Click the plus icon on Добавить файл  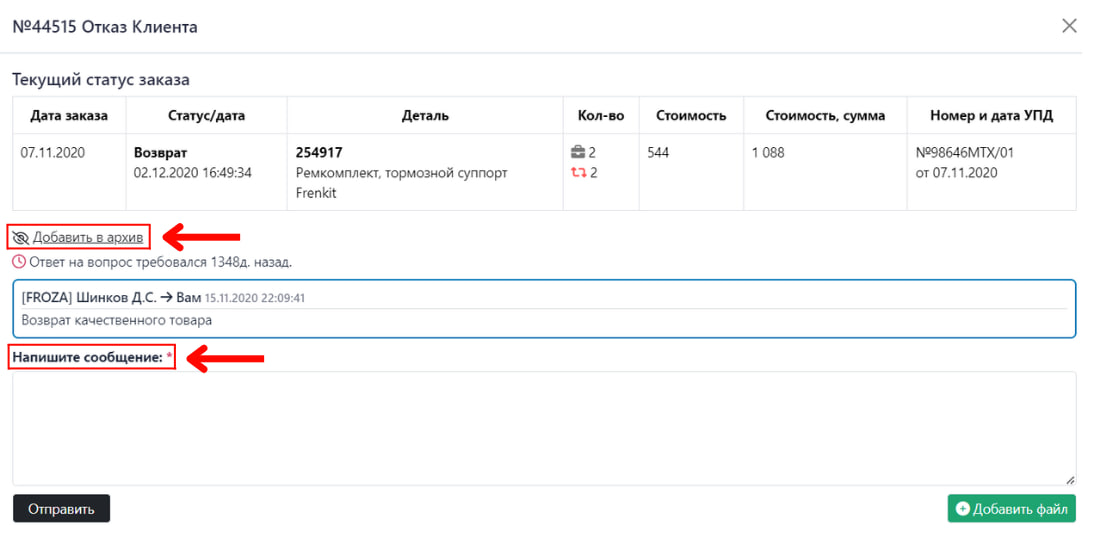[x=963, y=509]
